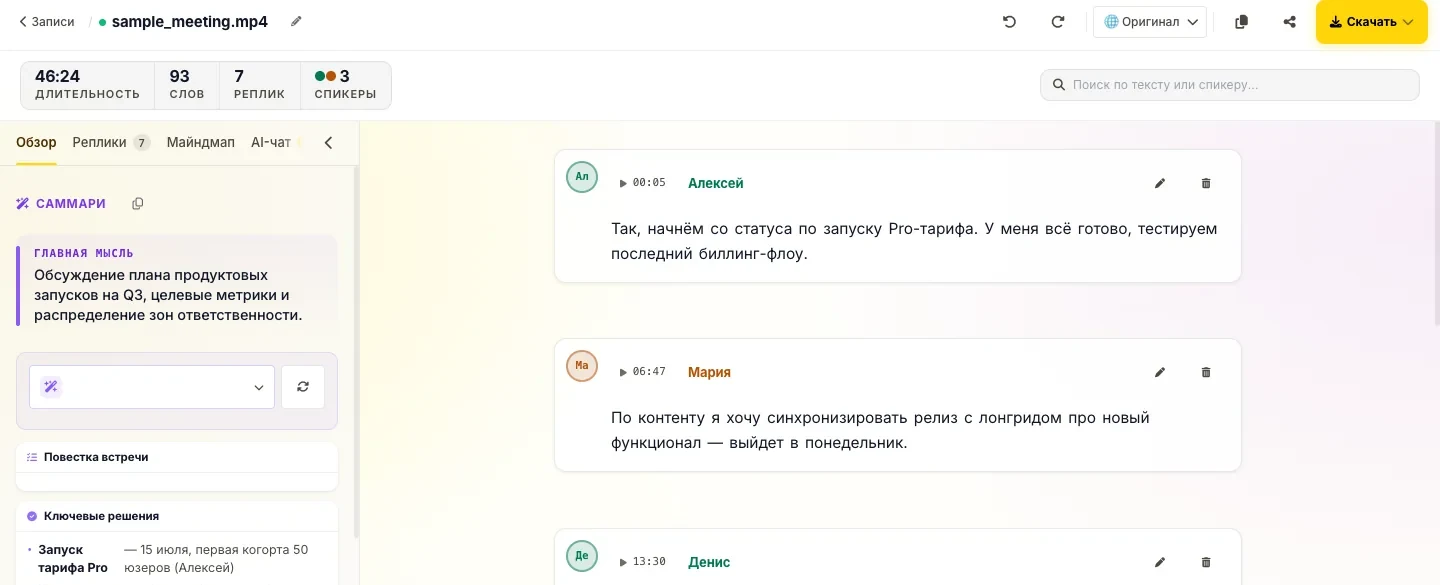Image resolution: width=1440 pixels, height=585 pixels.
Task: Delete Мария's replica with trash icon
Action: (x=1206, y=372)
